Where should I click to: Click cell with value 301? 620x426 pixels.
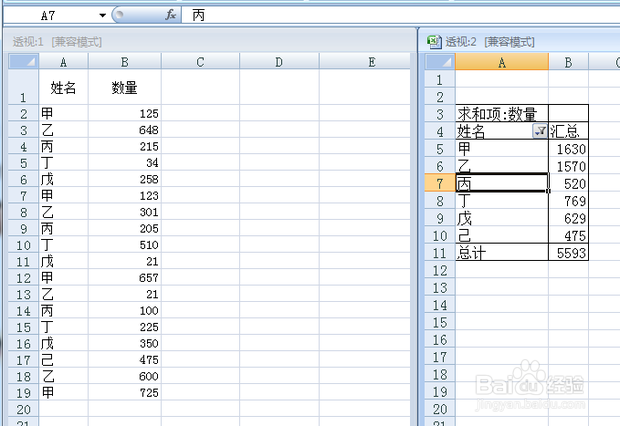(x=125, y=212)
